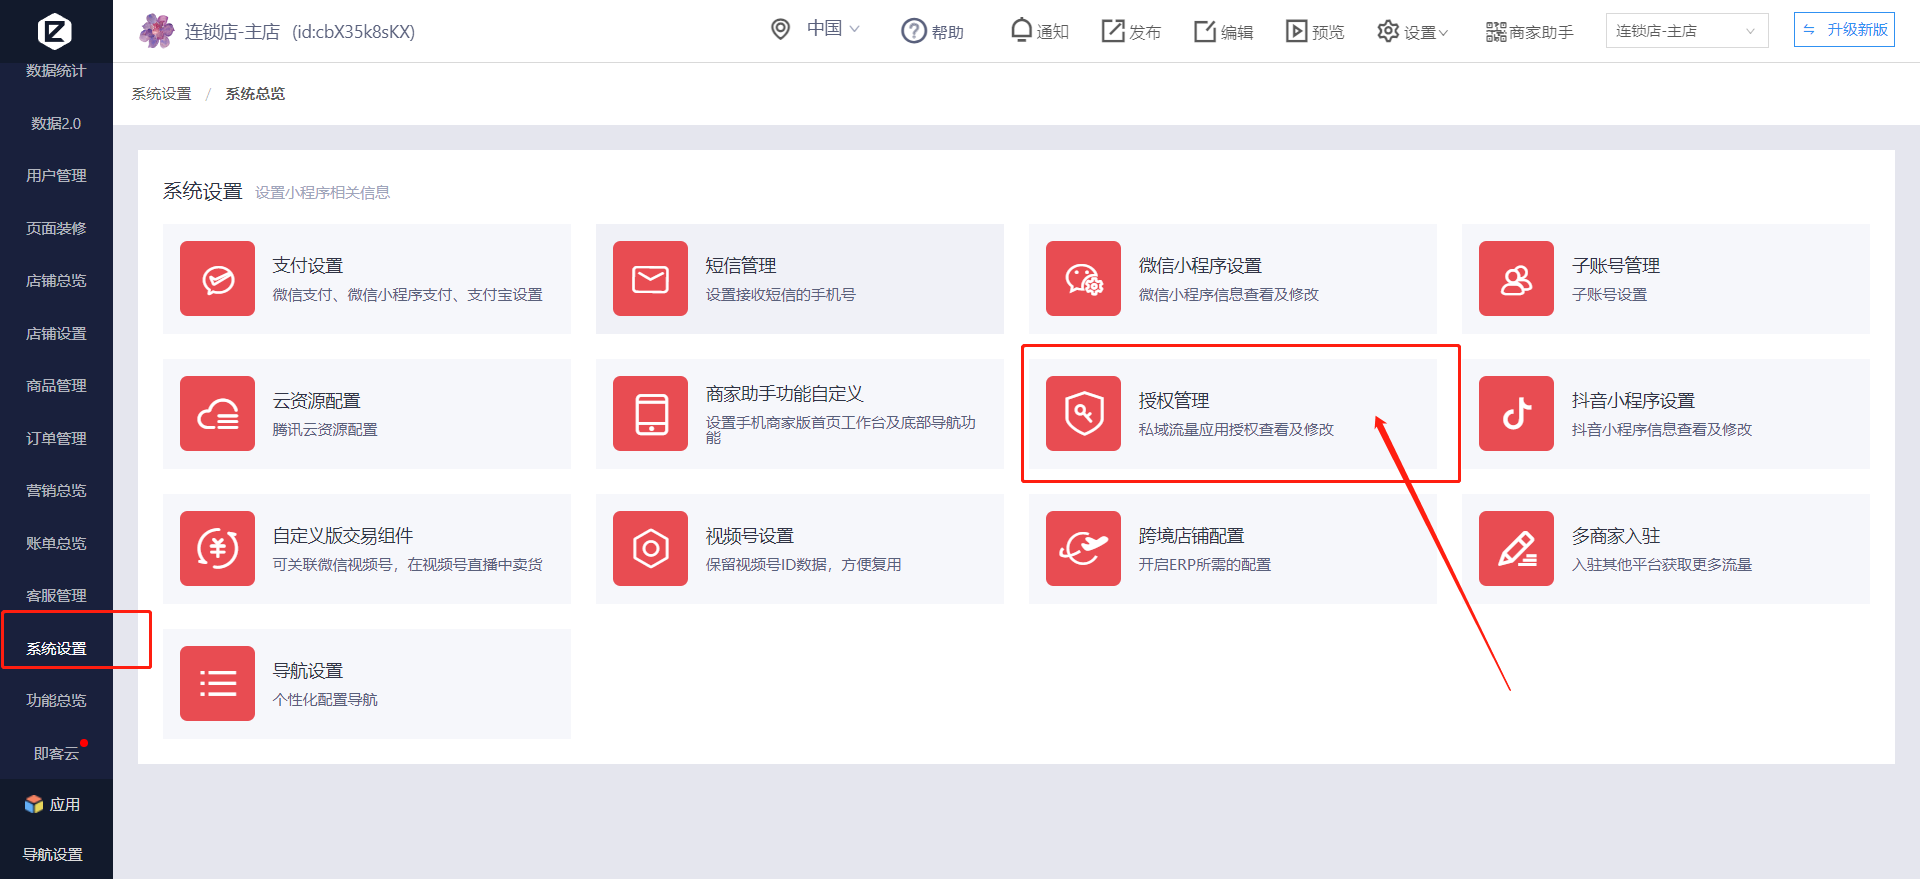Image resolution: width=1920 pixels, height=879 pixels.
Task: Open the 微信小程序设置 title link
Action: point(1200,265)
